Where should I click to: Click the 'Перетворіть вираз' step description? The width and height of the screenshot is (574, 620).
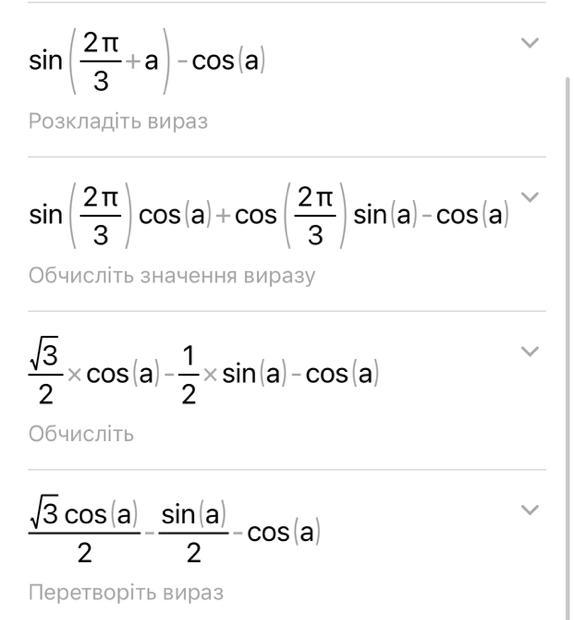point(126,593)
